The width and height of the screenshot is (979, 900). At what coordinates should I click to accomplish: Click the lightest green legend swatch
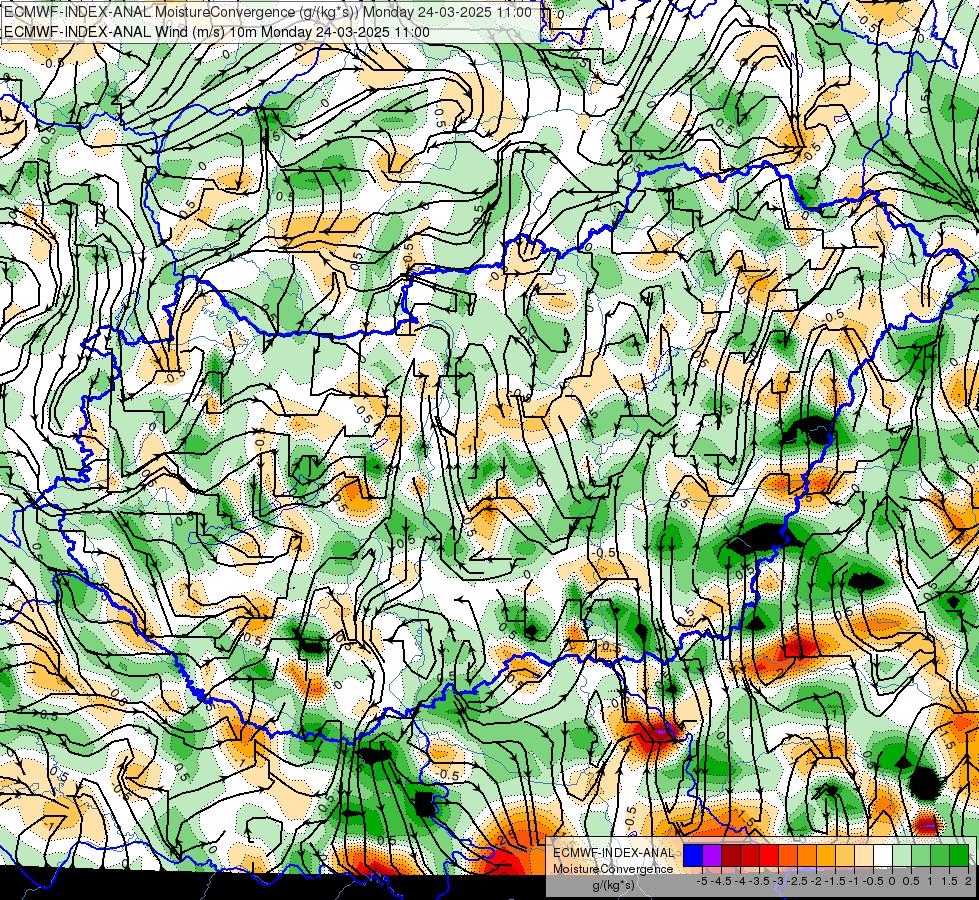pos(902,855)
